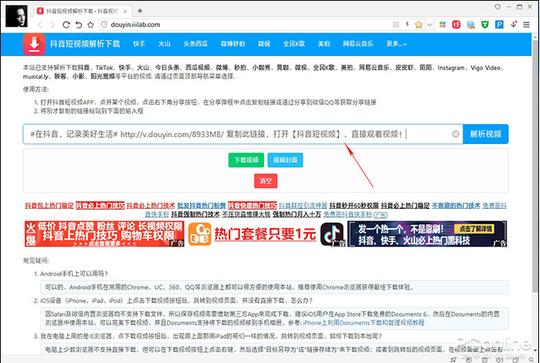The image size is (540, 363).
Task: Click the red extension icon in toolbar
Action: coord(456,24)
